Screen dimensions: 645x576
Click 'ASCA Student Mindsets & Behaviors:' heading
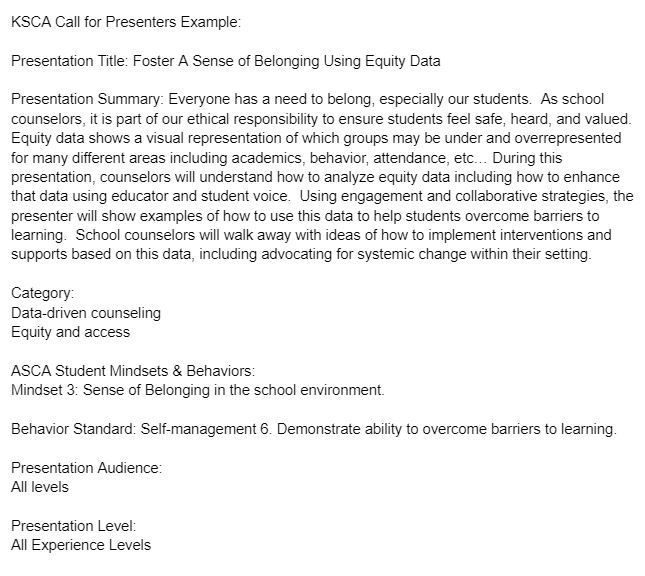(x=133, y=371)
